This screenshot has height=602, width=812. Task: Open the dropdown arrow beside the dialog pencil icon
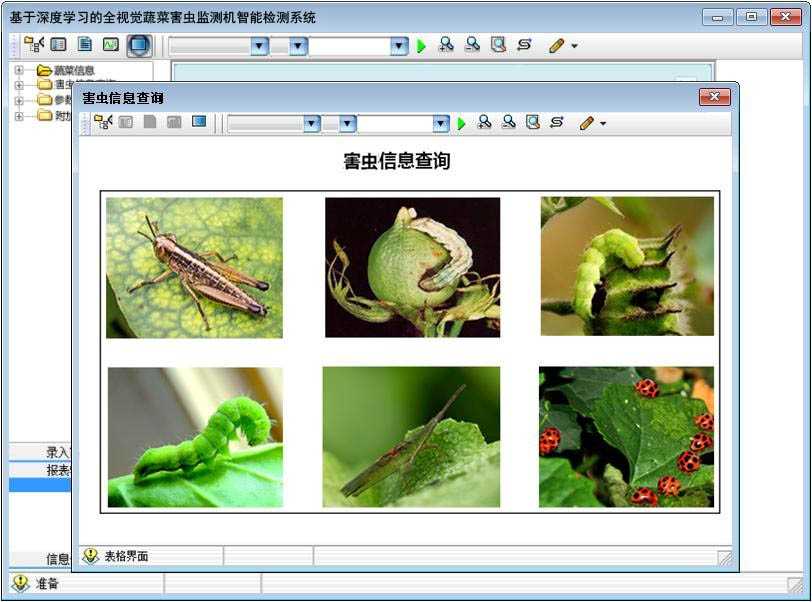point(603,124)
